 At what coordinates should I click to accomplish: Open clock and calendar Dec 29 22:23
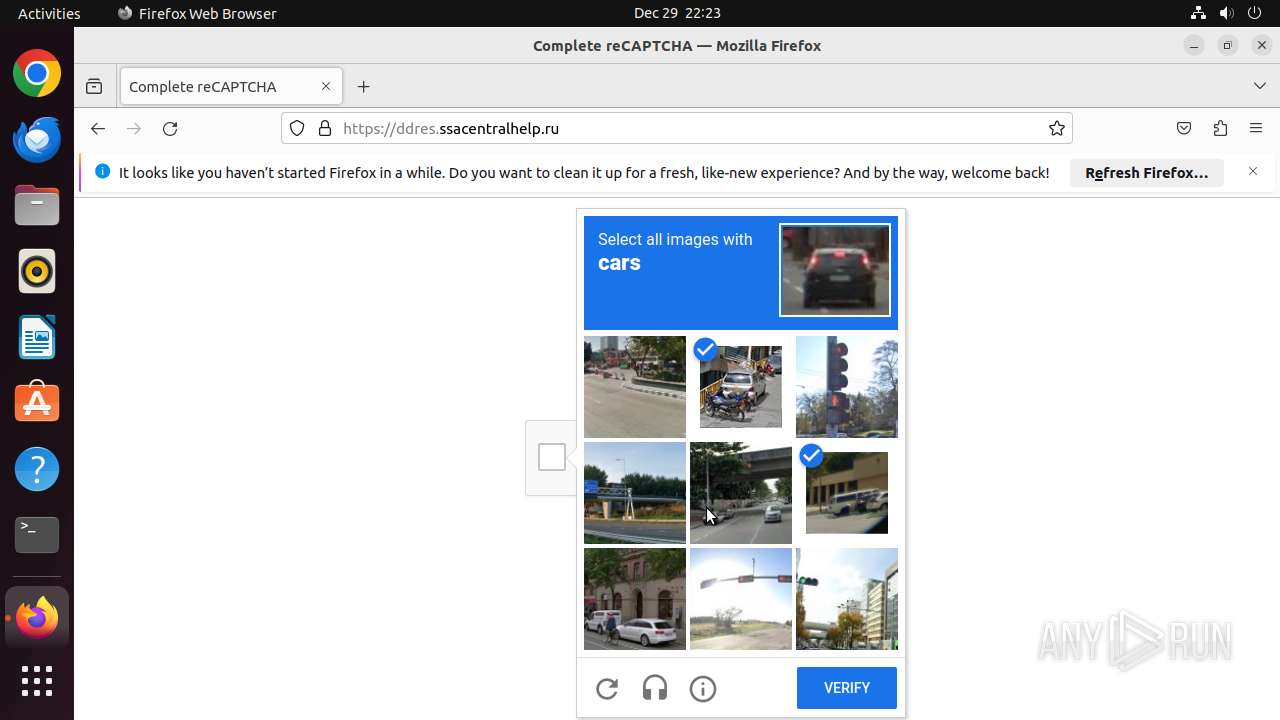[677, 13]
